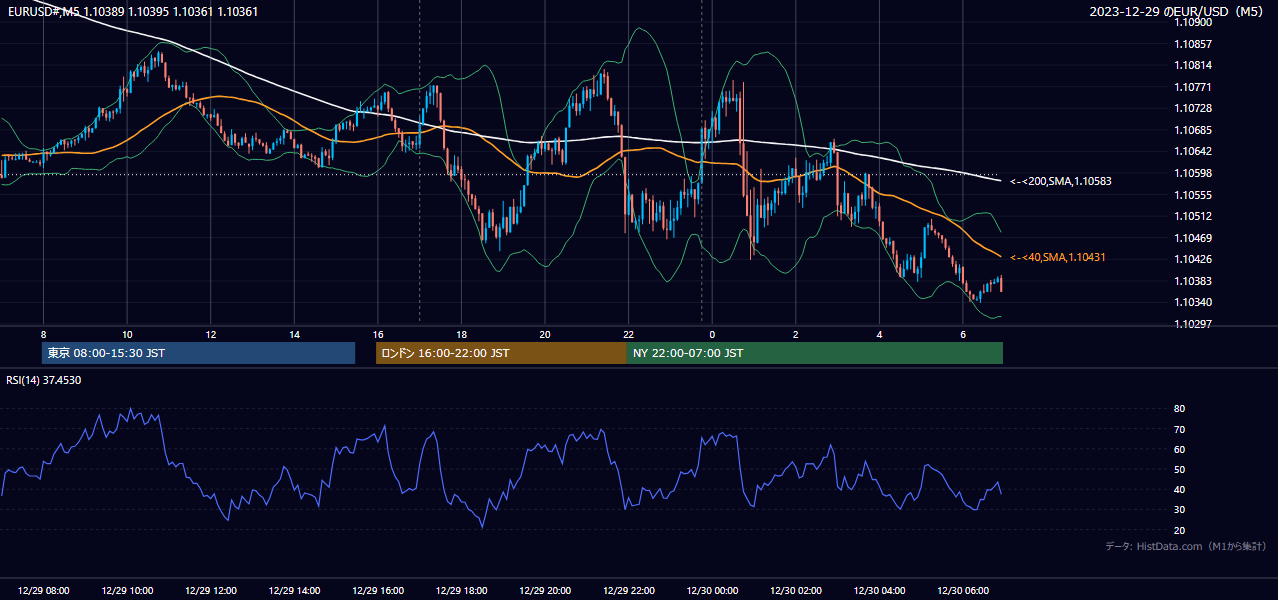Click price axis value 1.10642
Image resolution: width=1278 pixels, height=600 pixels.
(1194, 151)
